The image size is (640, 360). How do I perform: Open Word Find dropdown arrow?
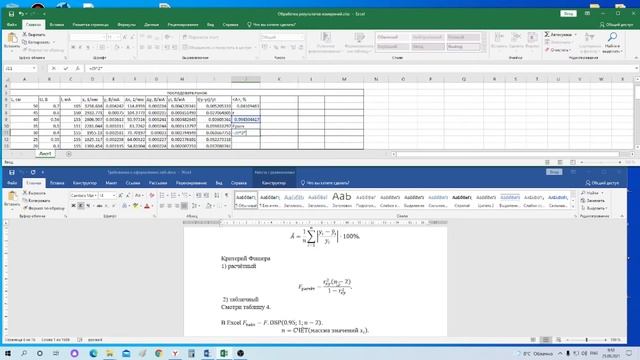602,193
